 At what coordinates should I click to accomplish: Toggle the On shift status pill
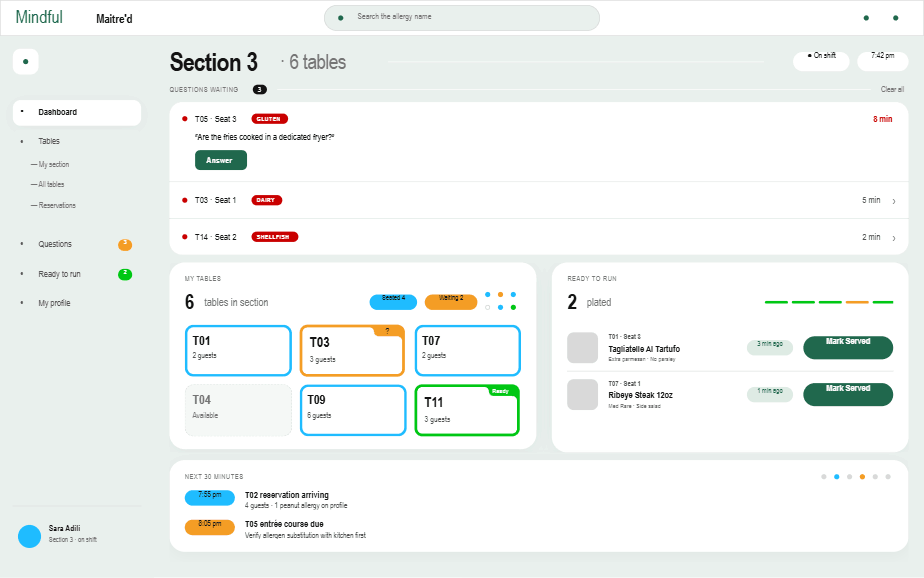pyautogui.click(x=821, y=61)
